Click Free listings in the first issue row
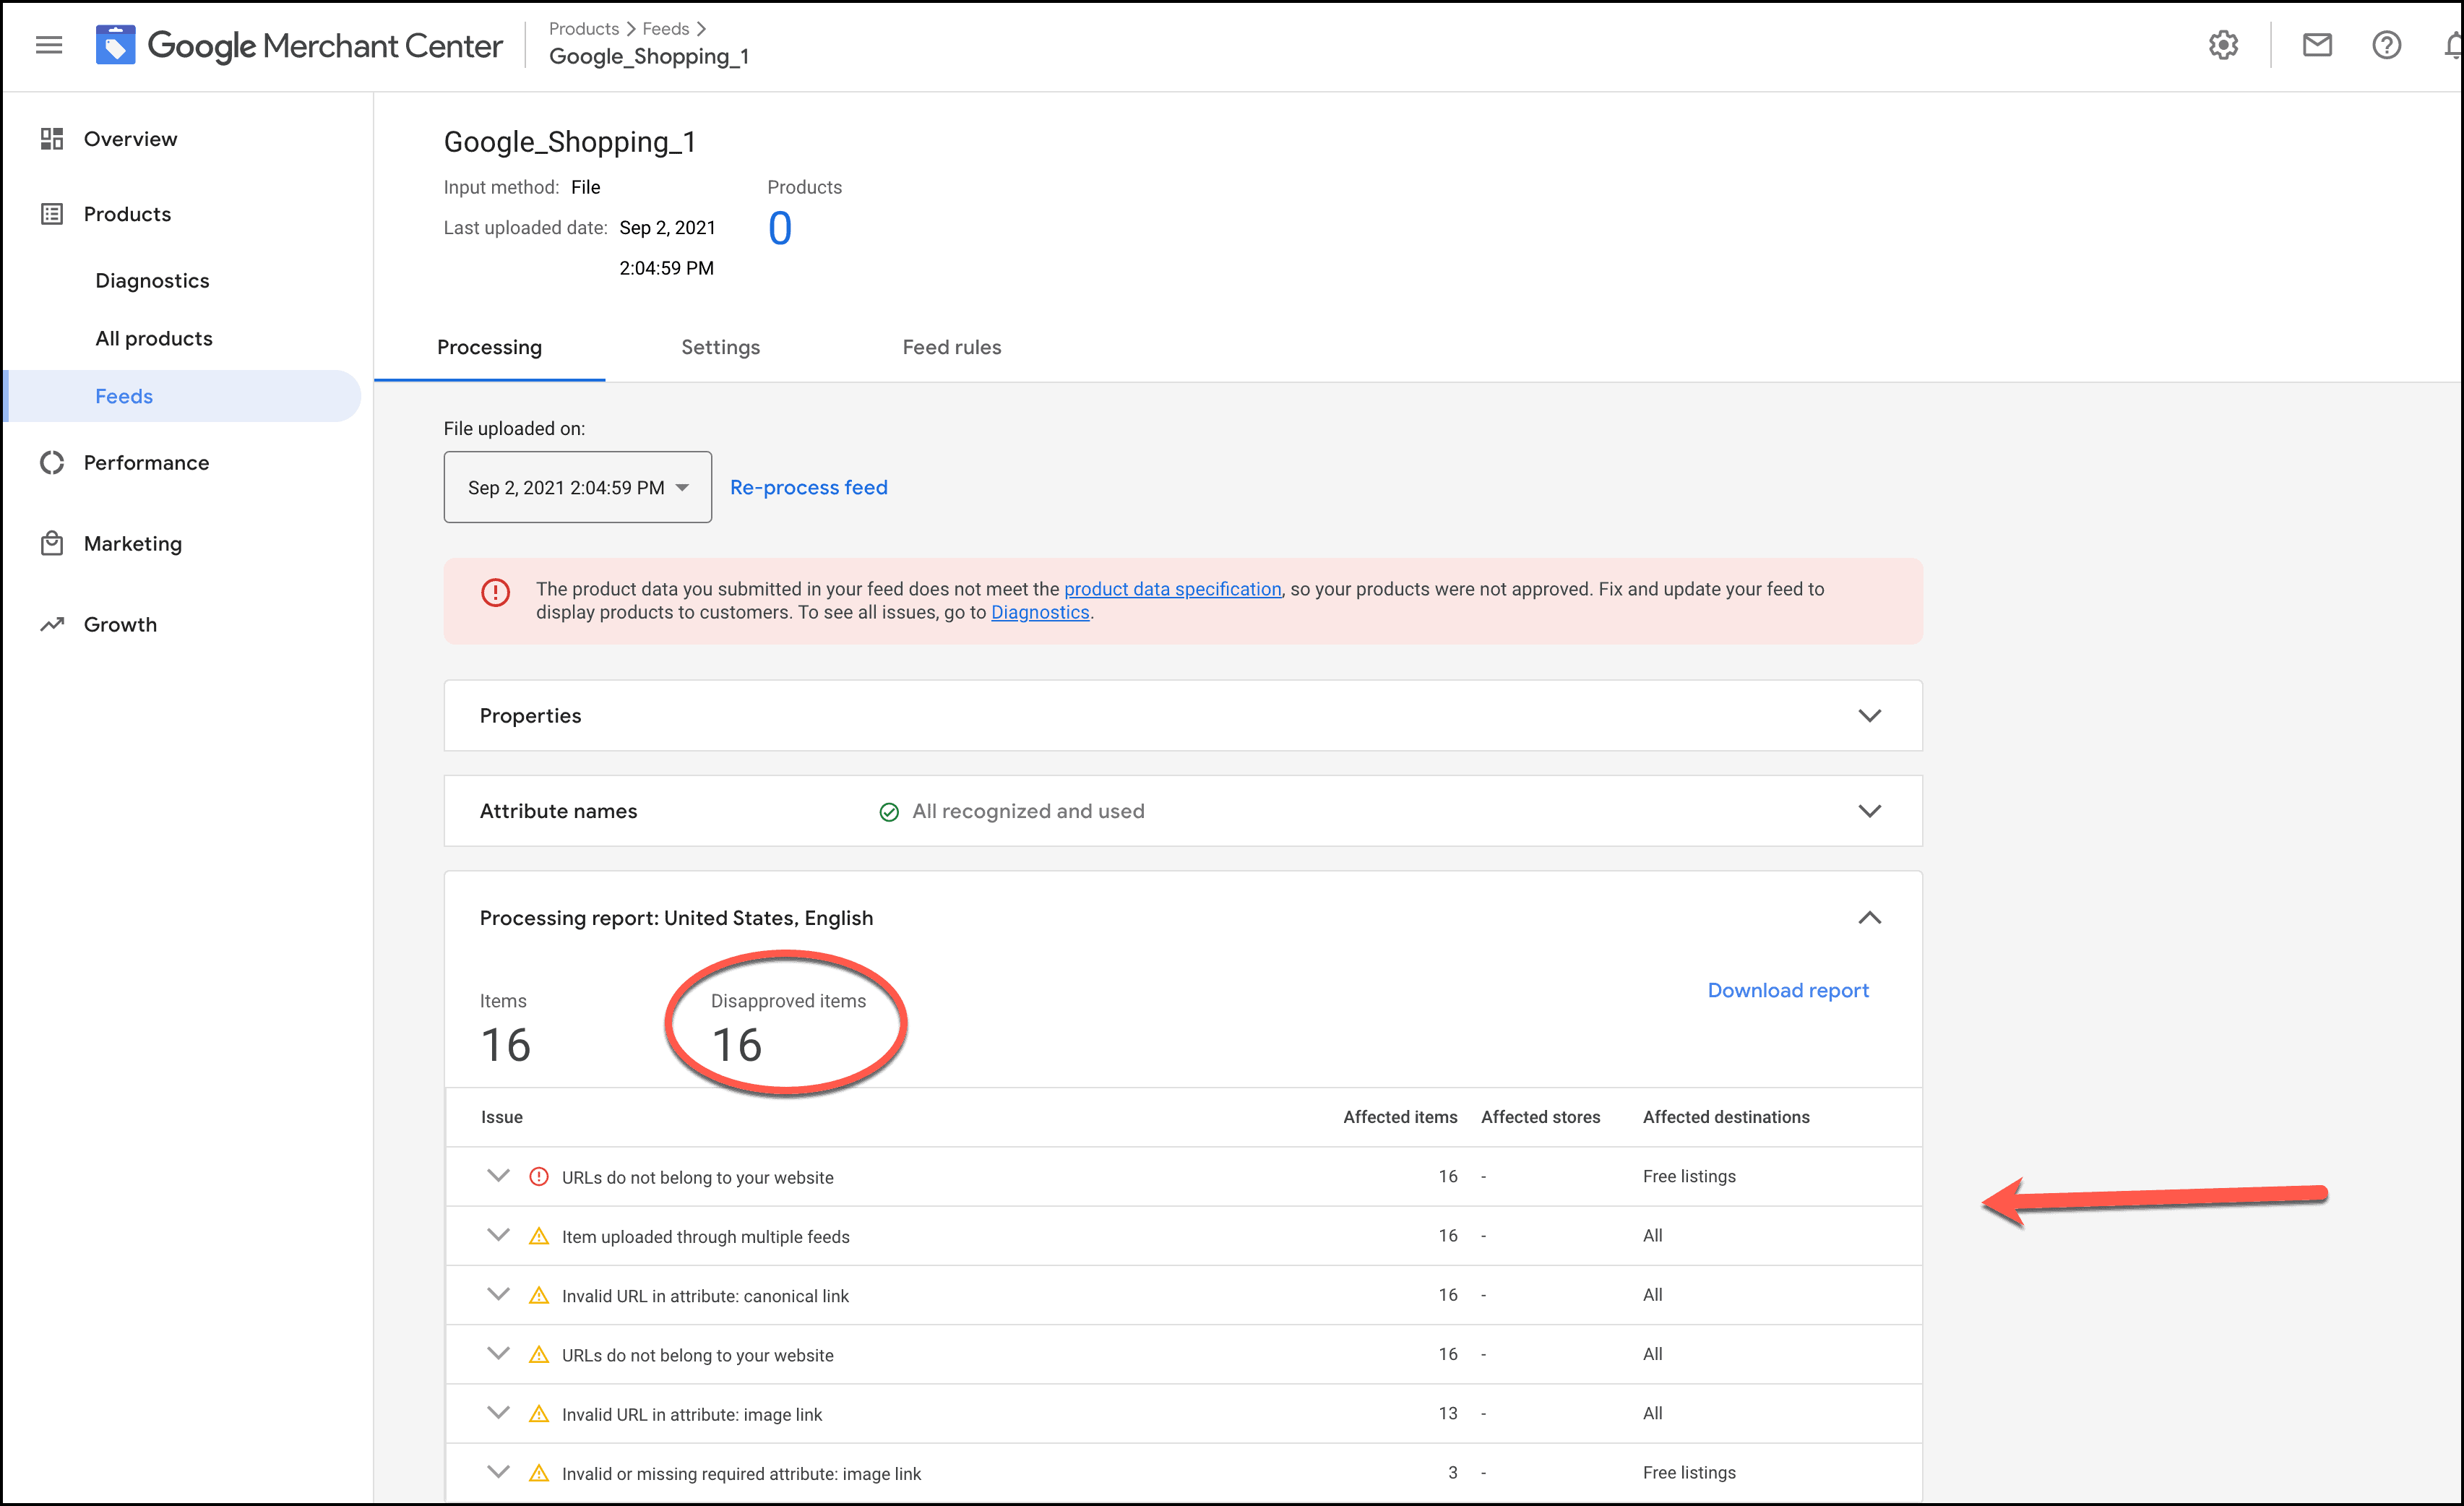 point(1689,1176)
